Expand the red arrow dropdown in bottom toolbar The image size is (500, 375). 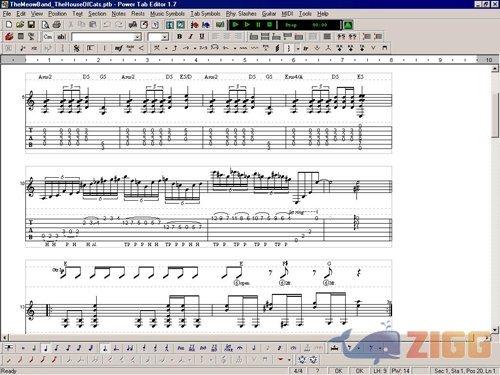point(289,360)
